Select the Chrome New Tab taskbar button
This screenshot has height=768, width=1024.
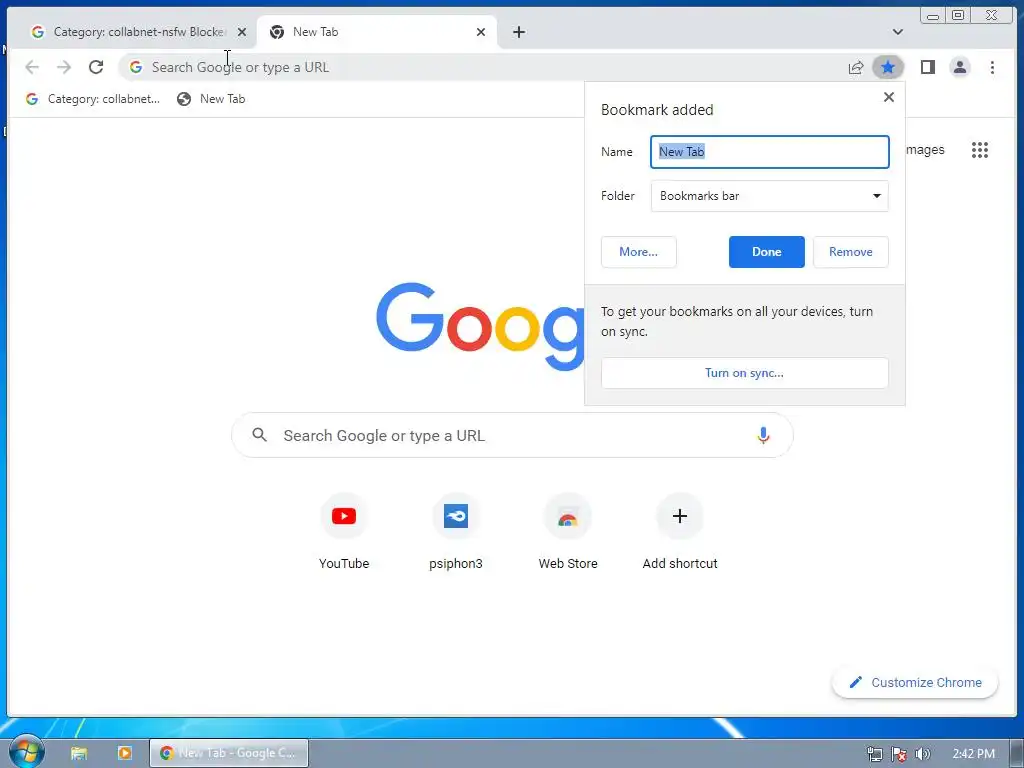click(229, 753)
